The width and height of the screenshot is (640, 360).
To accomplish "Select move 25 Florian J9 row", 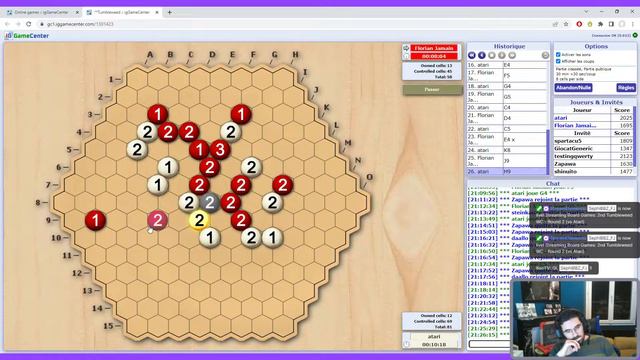I will click(x=507, y=160).
